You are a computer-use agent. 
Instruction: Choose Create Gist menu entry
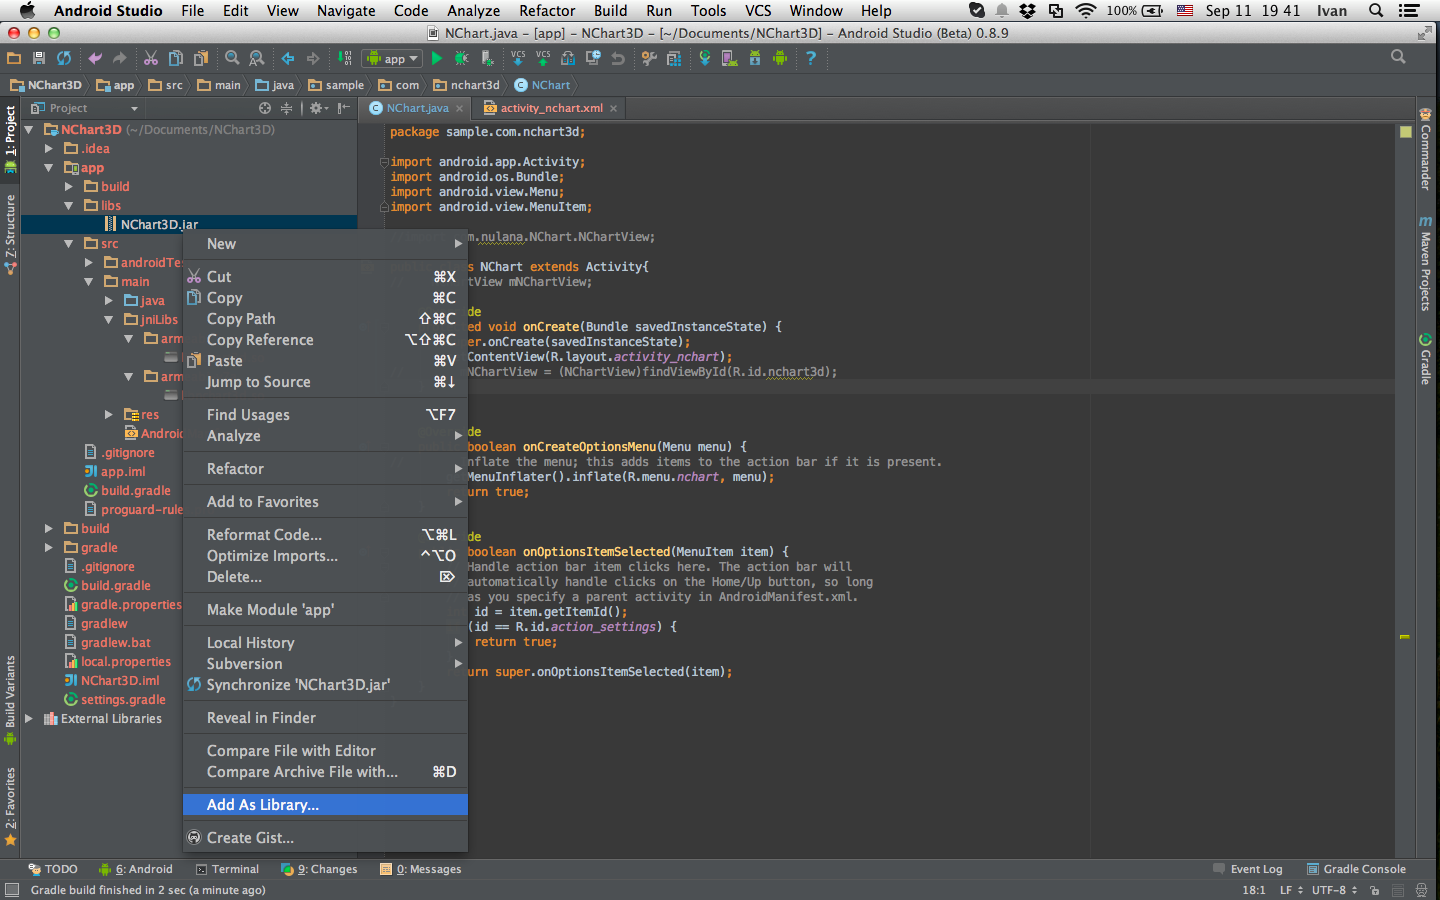coord(325,838)
